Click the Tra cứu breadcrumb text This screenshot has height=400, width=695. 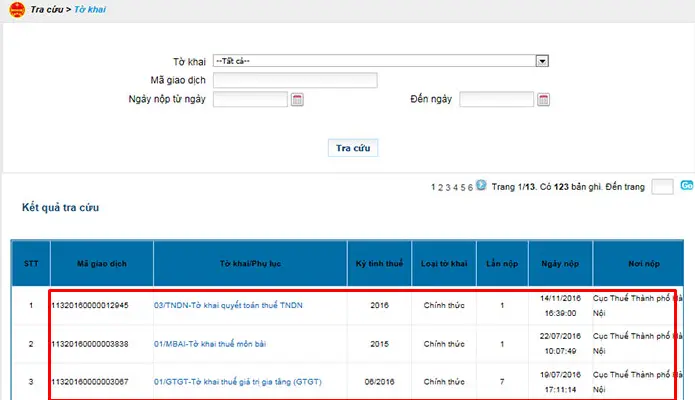pos(47,9)
